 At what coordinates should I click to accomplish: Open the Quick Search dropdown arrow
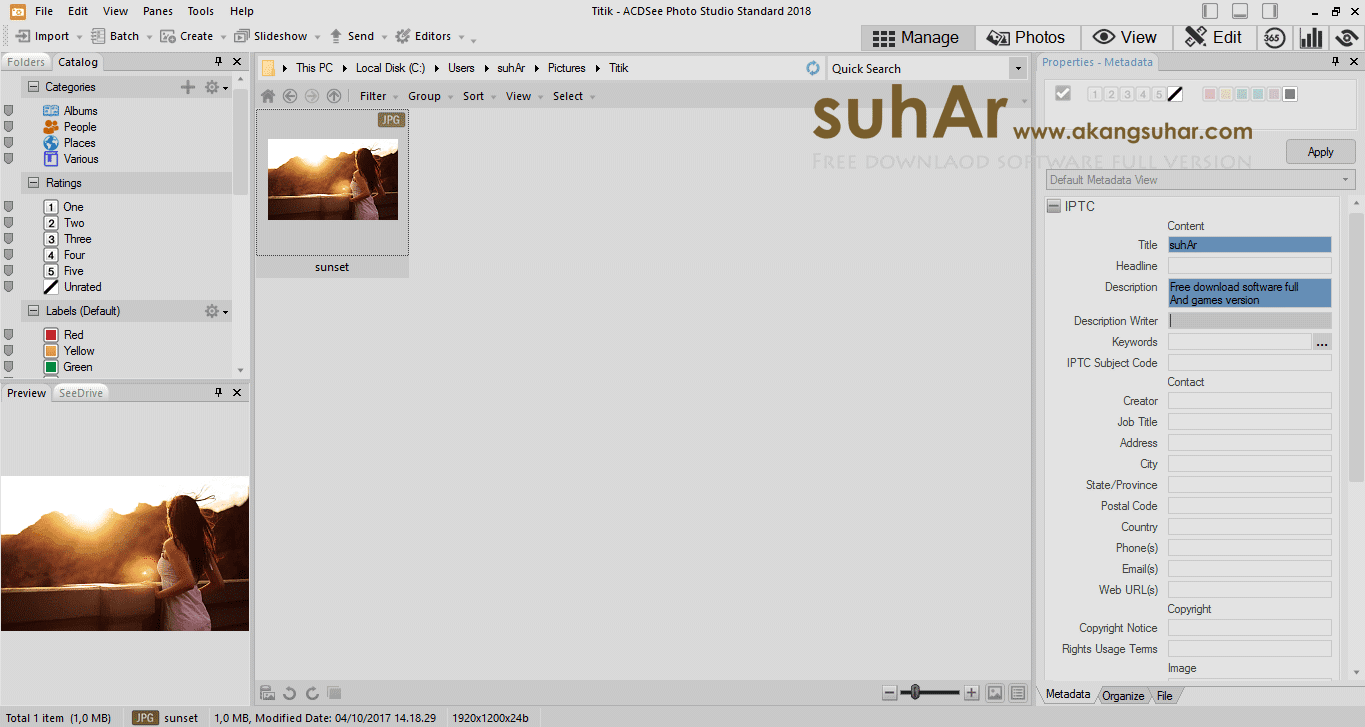[1018, 68]
